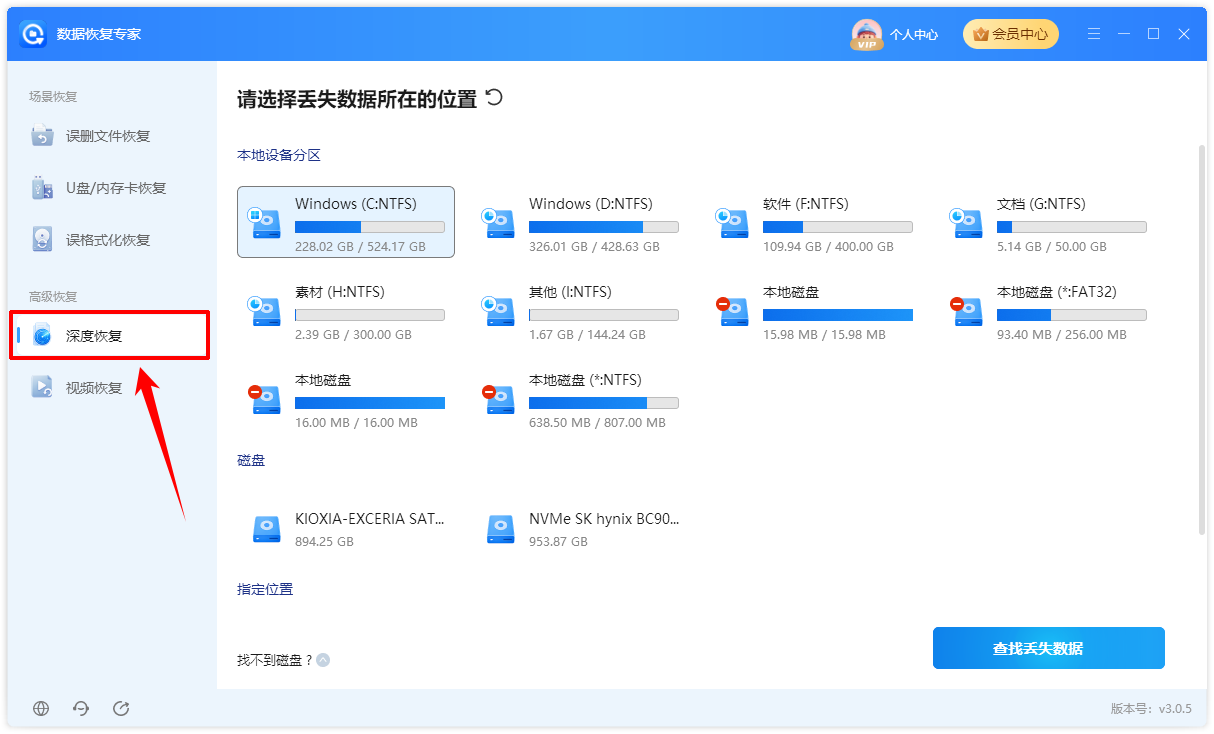Click the U盘/内存卡恢复 USB icon
Screen dimensions: 1214x734
tap(42, 188)
